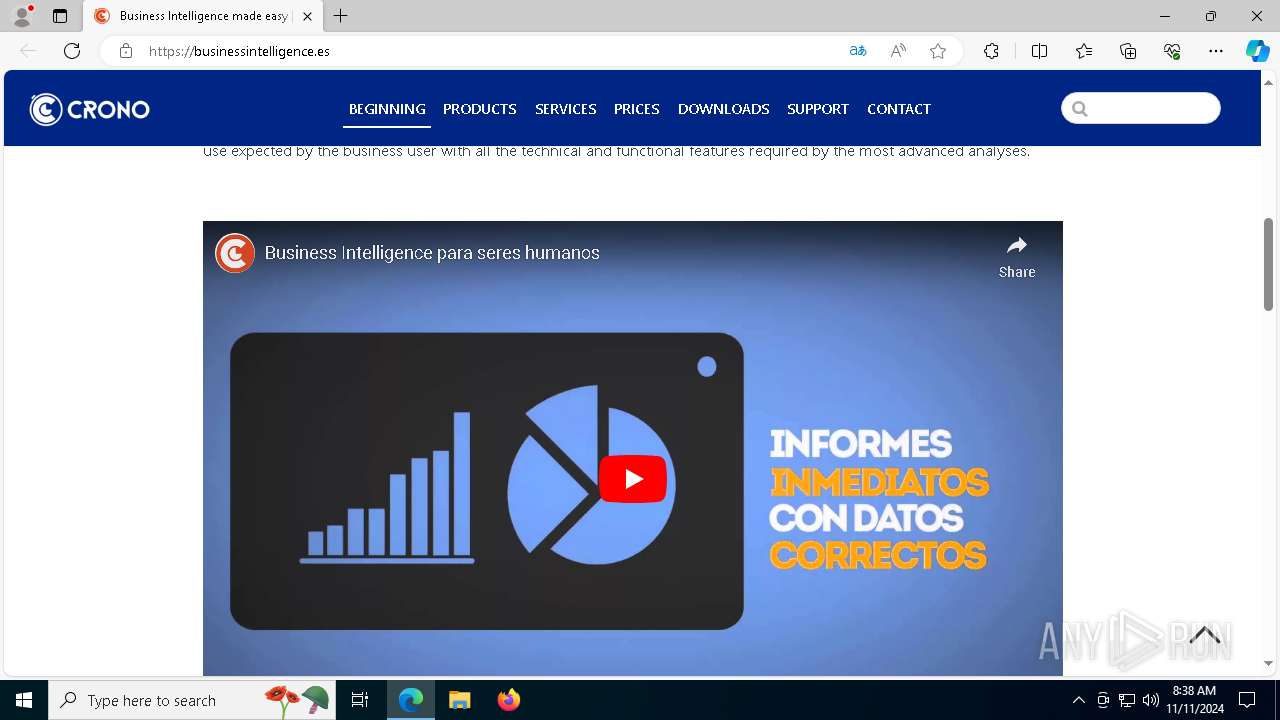Open the Windows Start menu
The image size is (1280, 720).
click(24, 700)
